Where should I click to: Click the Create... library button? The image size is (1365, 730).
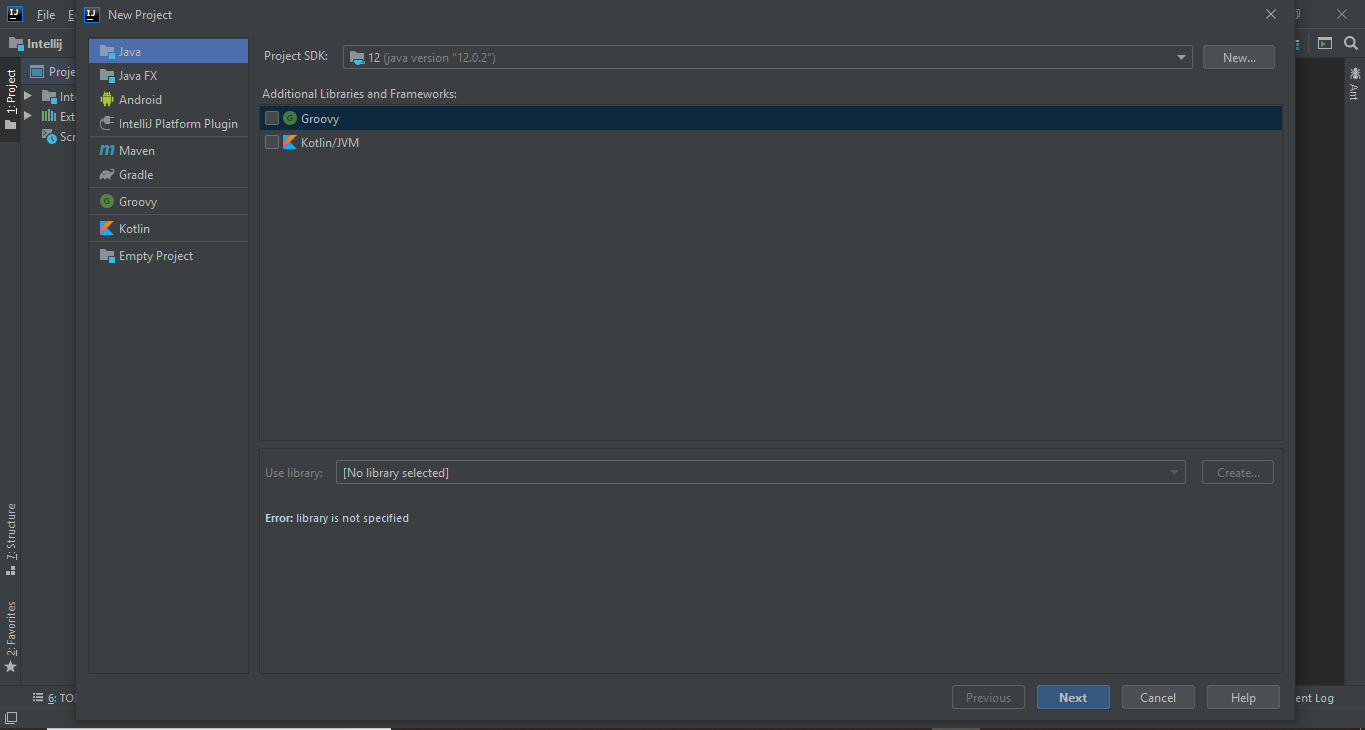1238,472
